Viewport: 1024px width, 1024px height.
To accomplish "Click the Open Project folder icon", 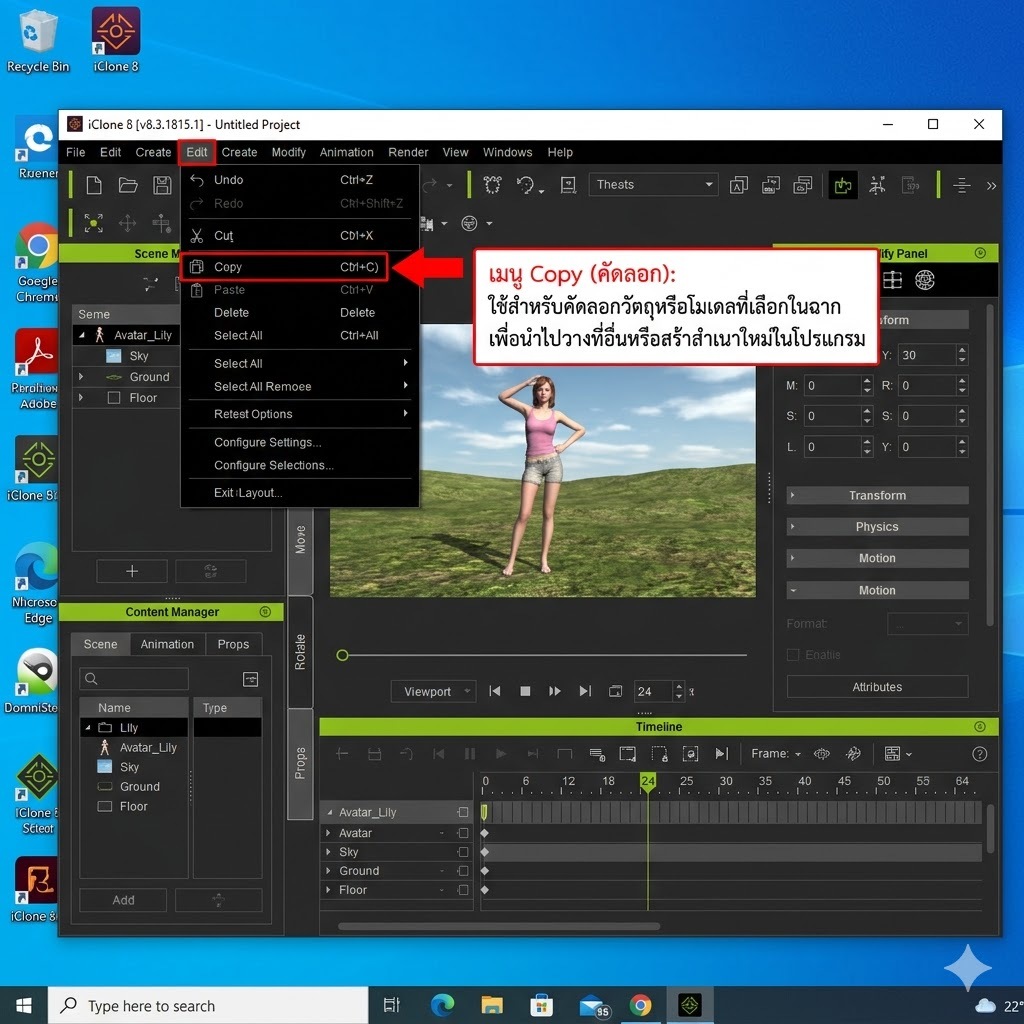I will click(128, 185).
